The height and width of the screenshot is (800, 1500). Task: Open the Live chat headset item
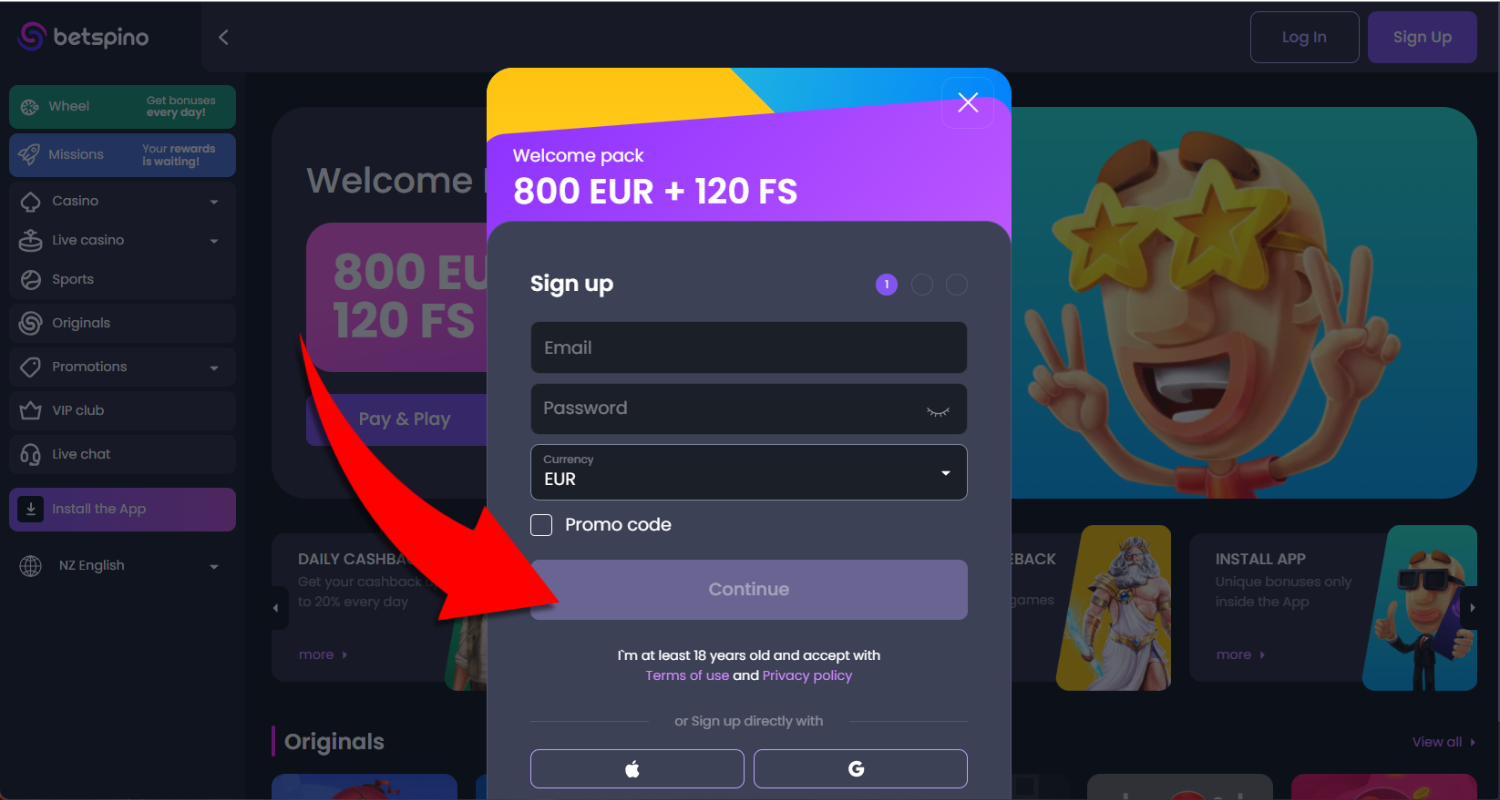(122, 454)
